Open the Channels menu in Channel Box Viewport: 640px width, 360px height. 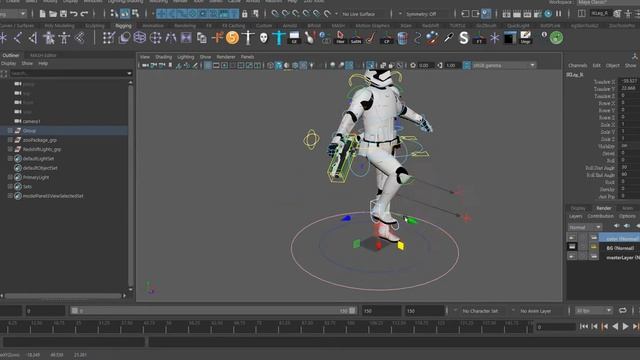578,65
